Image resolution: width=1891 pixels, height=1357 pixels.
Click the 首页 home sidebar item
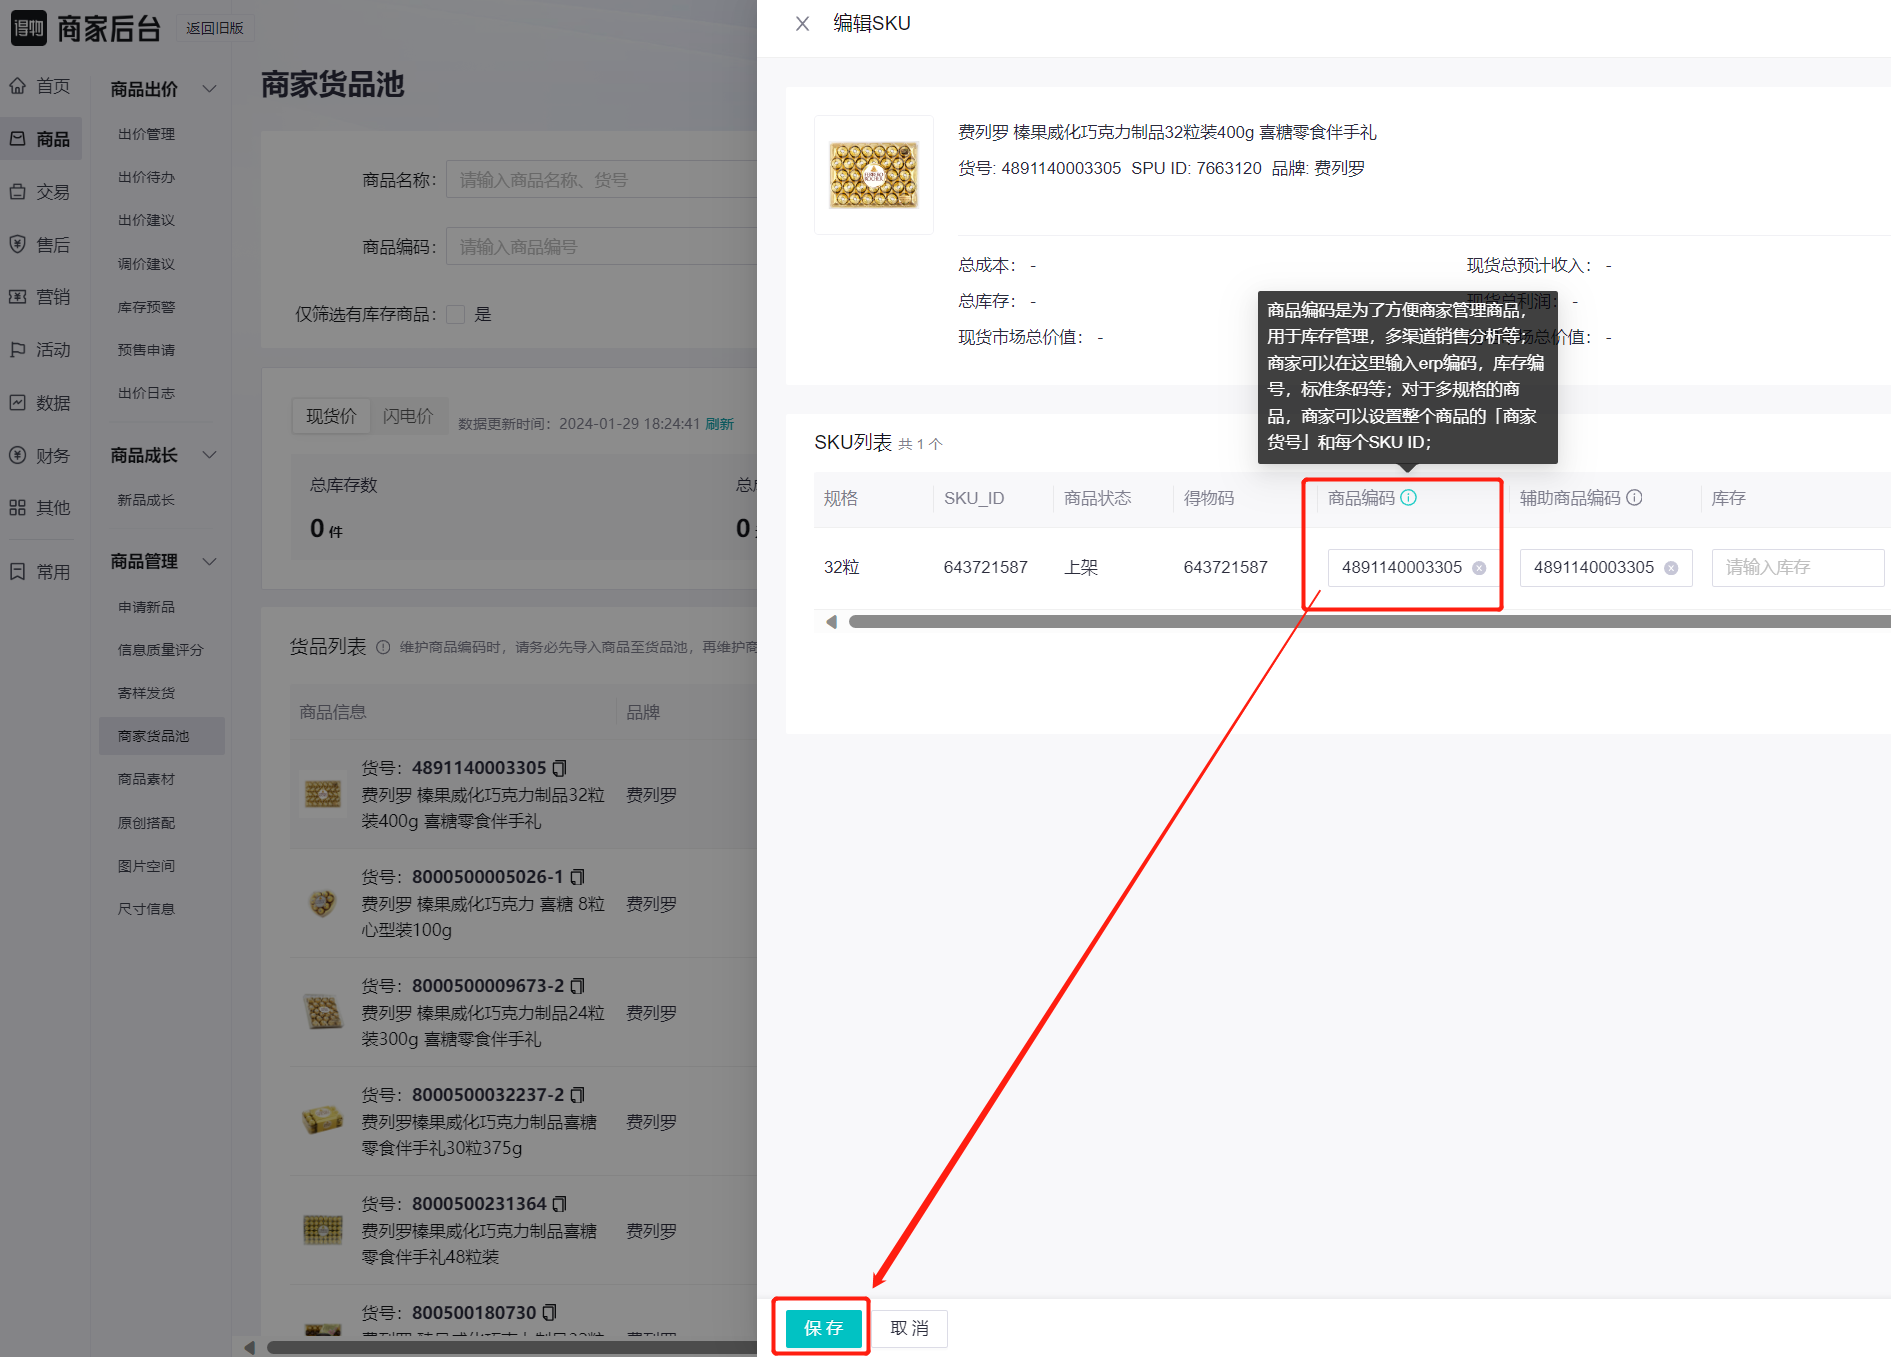41,86
